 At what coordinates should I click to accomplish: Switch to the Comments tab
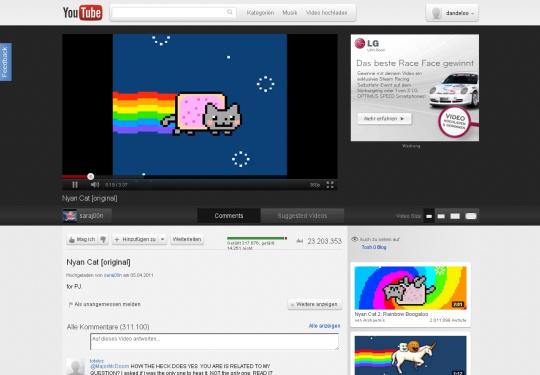tap(229, 216)
